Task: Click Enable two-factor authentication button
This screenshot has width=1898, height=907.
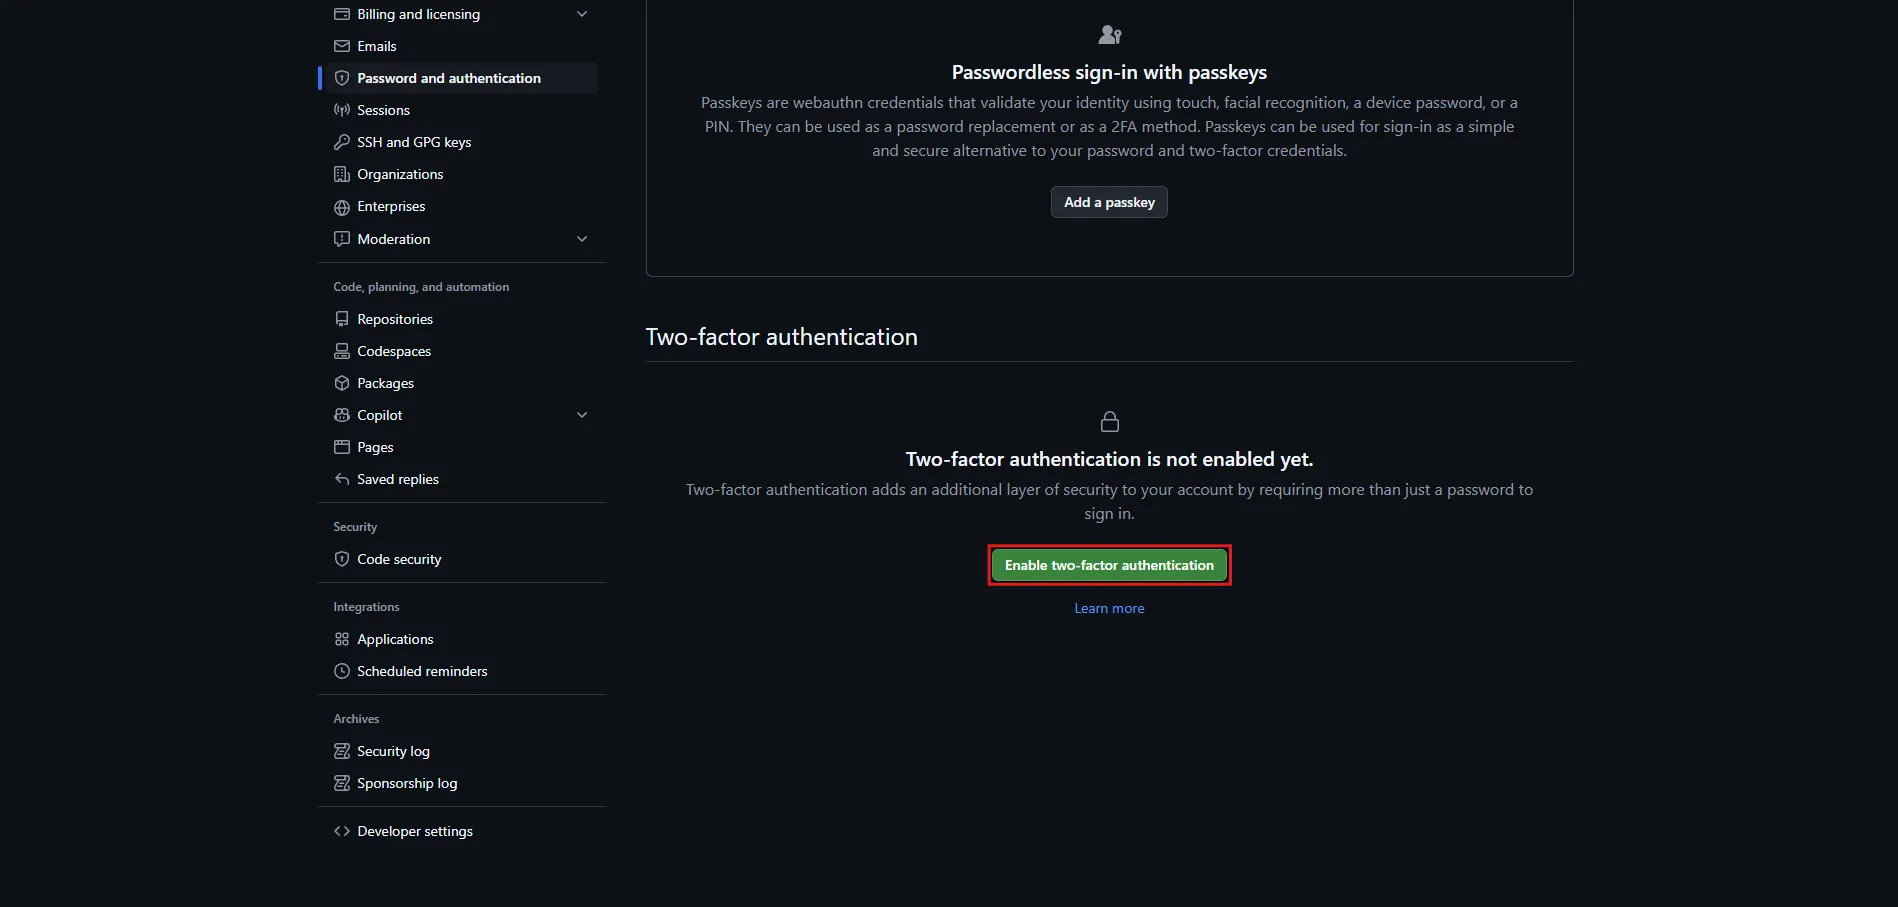Action: (x=1109, y=565)
